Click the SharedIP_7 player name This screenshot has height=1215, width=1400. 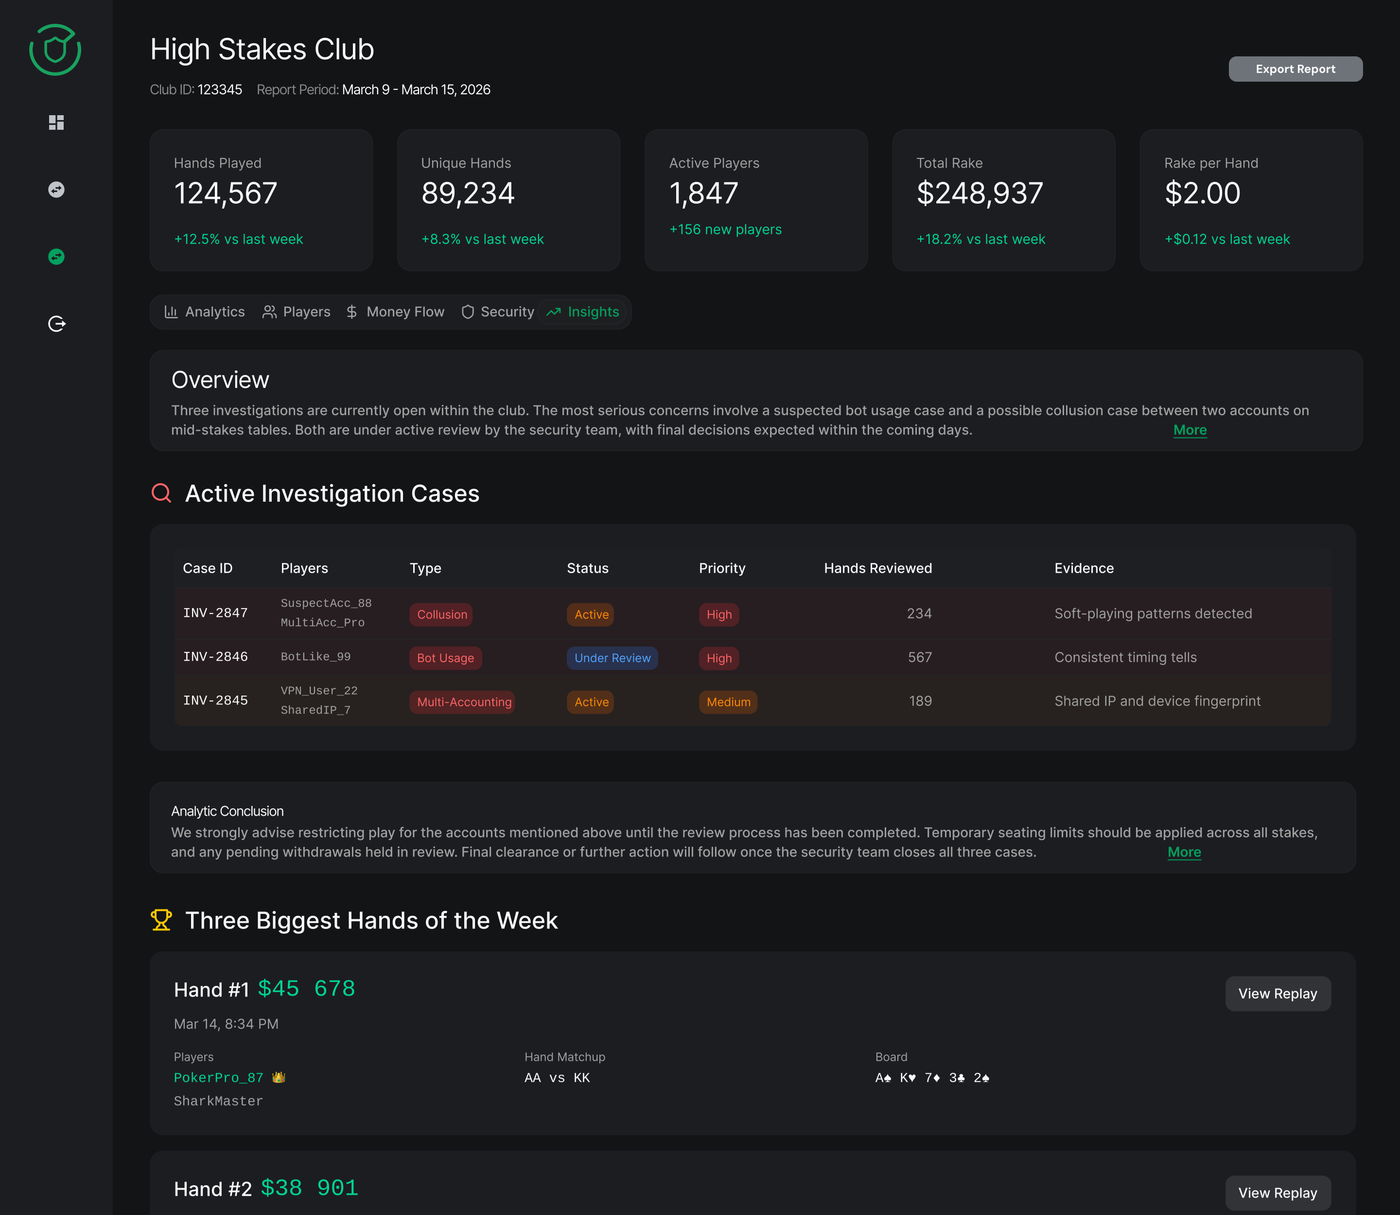tap(316, 710)
